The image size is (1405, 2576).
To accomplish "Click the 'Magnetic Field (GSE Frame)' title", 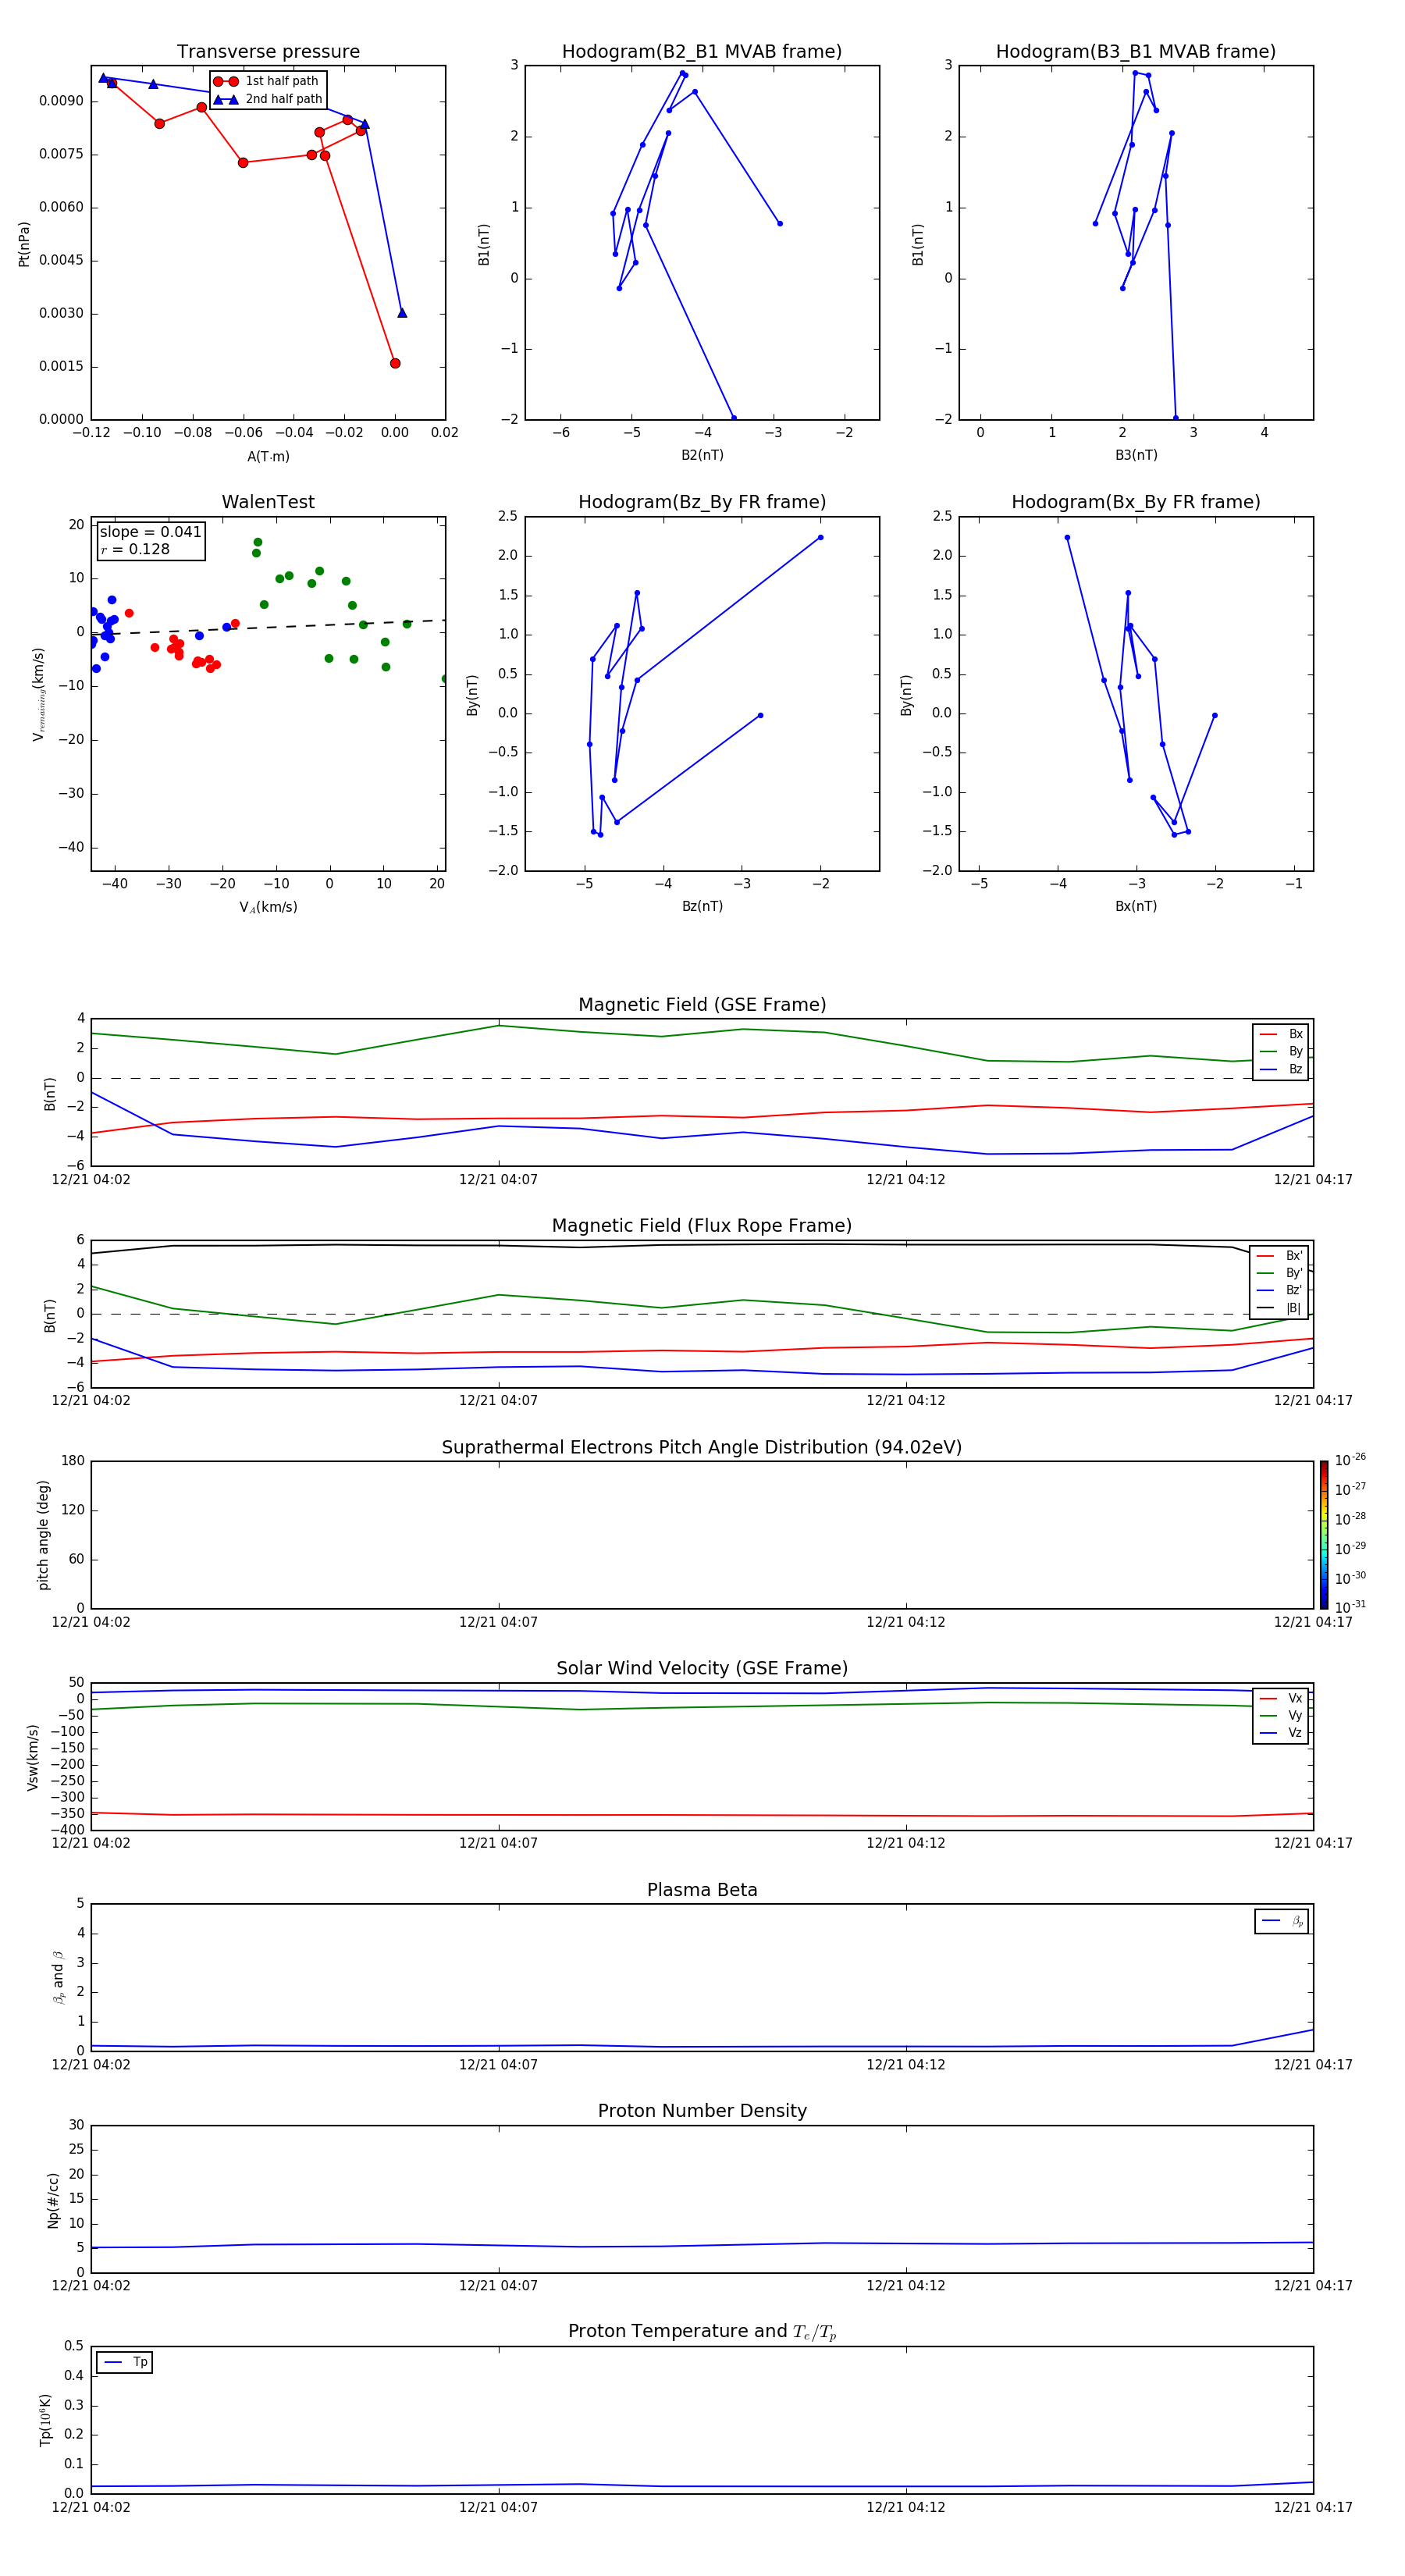I will (702, 1005).
